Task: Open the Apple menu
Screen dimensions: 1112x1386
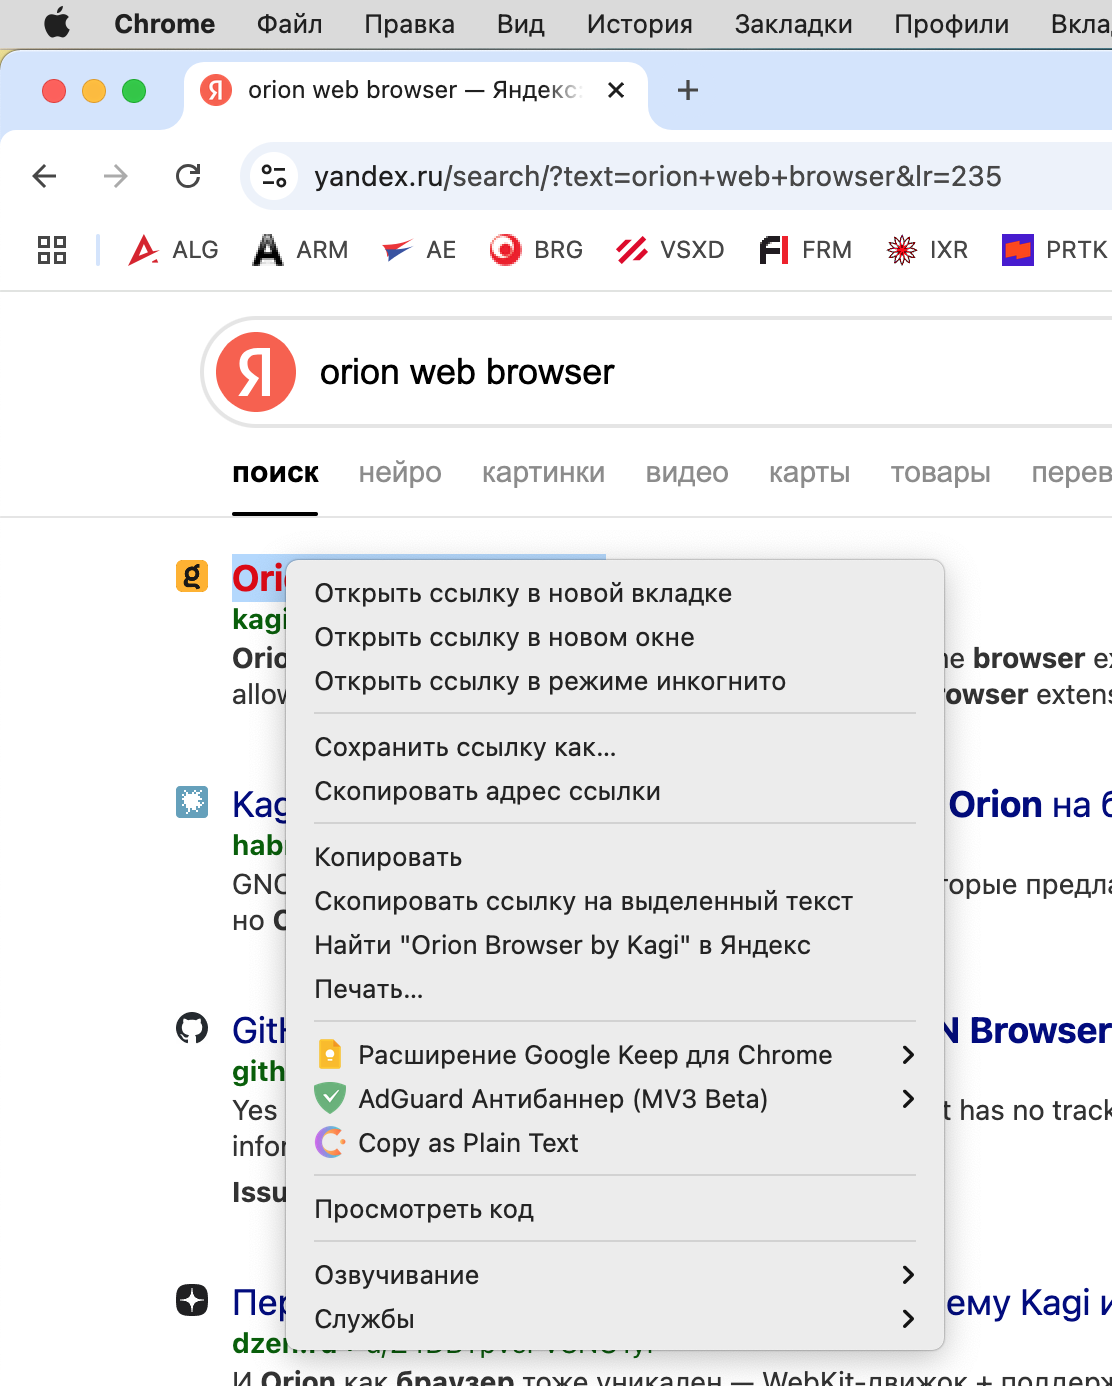Action: point(57,24)
